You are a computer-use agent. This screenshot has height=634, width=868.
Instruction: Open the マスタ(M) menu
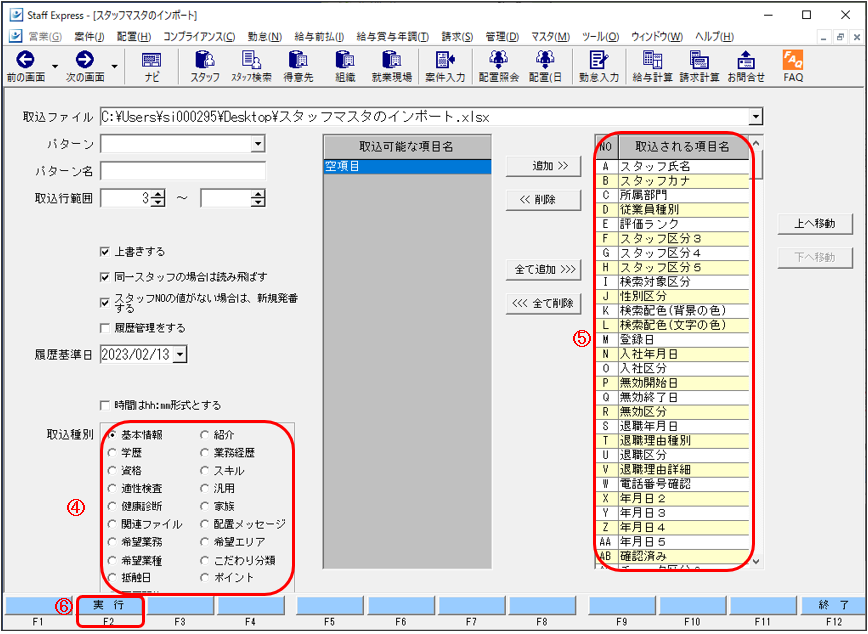(x=550, y=37)
